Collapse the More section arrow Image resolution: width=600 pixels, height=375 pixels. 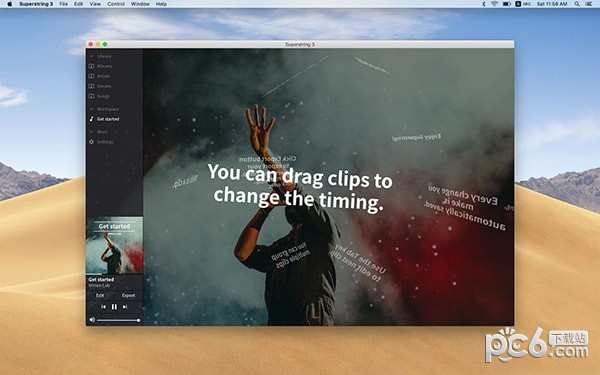coord(91,132)
